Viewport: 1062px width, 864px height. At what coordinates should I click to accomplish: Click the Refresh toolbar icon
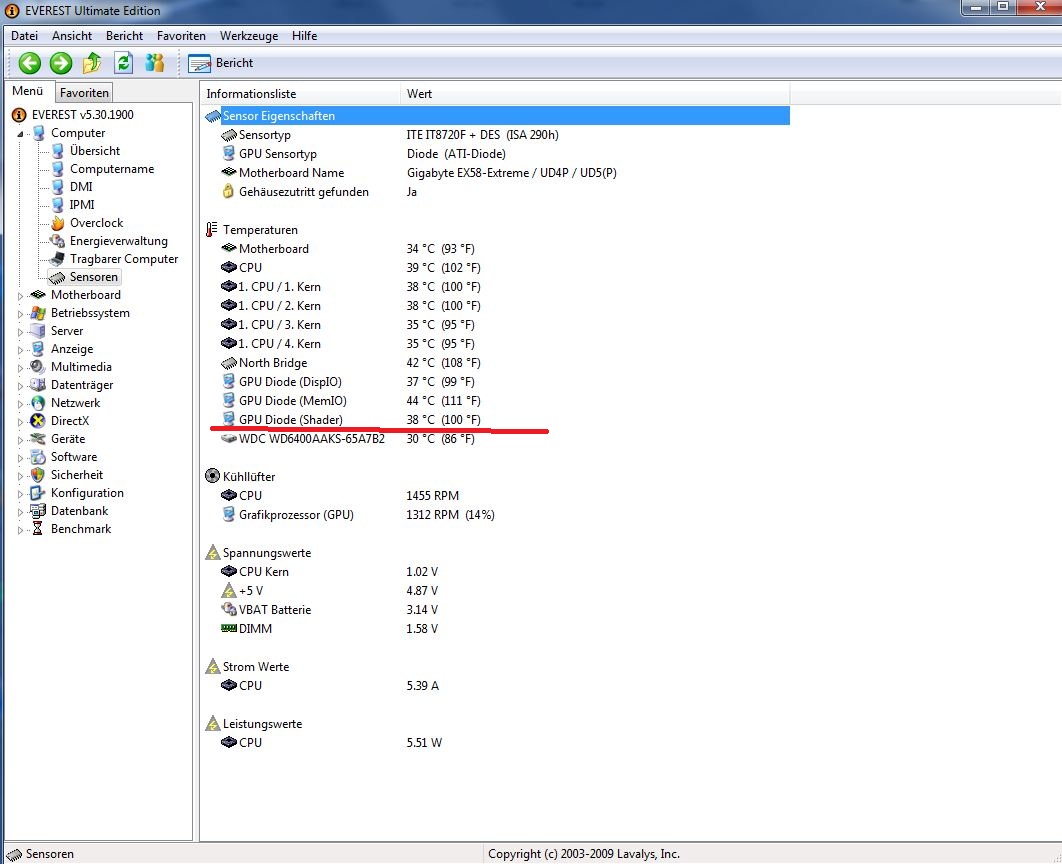click(123, 63)
